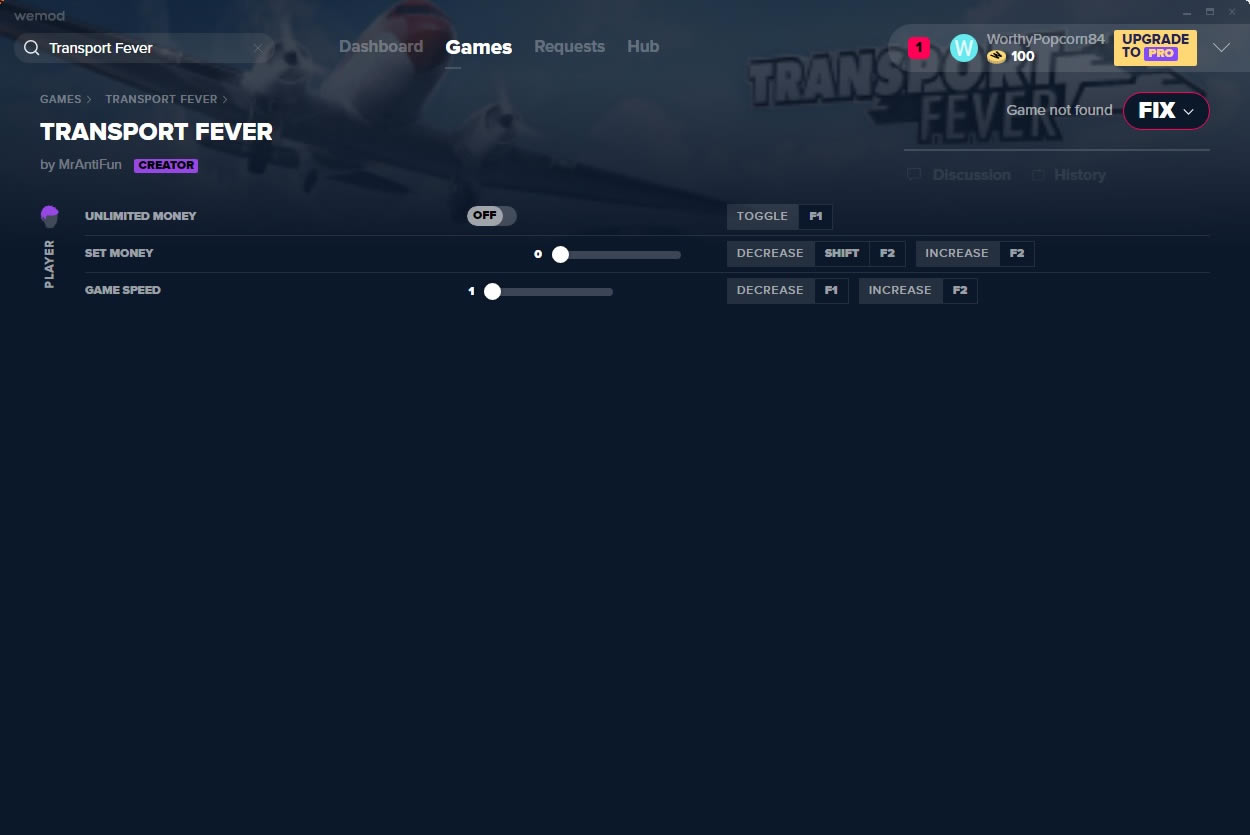Open the FIX dropdown menu
The width and height of the screenshot is (1250, 835).
(x=1166, y=111)
